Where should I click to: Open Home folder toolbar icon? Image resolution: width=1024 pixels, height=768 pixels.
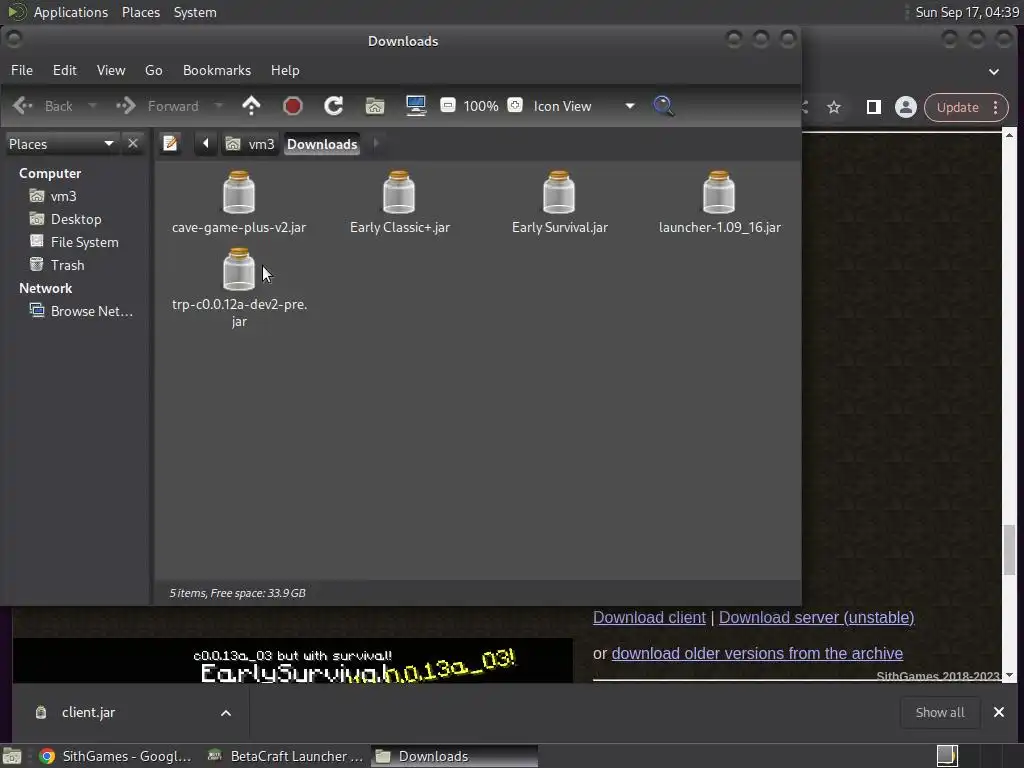point(375,106)
